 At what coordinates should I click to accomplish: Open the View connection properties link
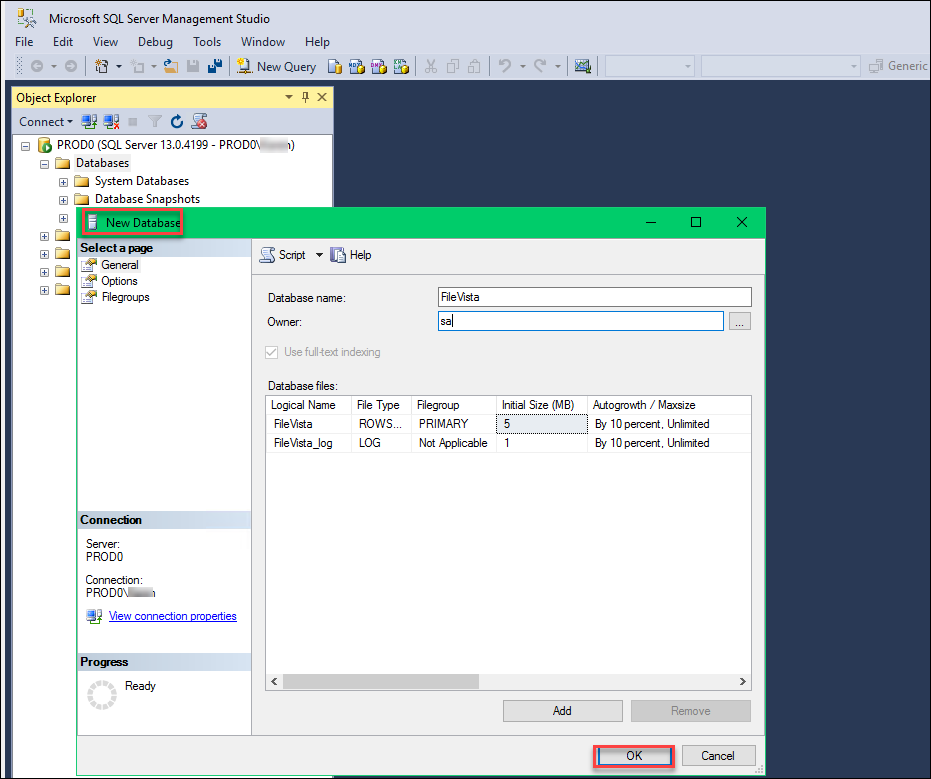pyautogui.click(x=173, y=616)
